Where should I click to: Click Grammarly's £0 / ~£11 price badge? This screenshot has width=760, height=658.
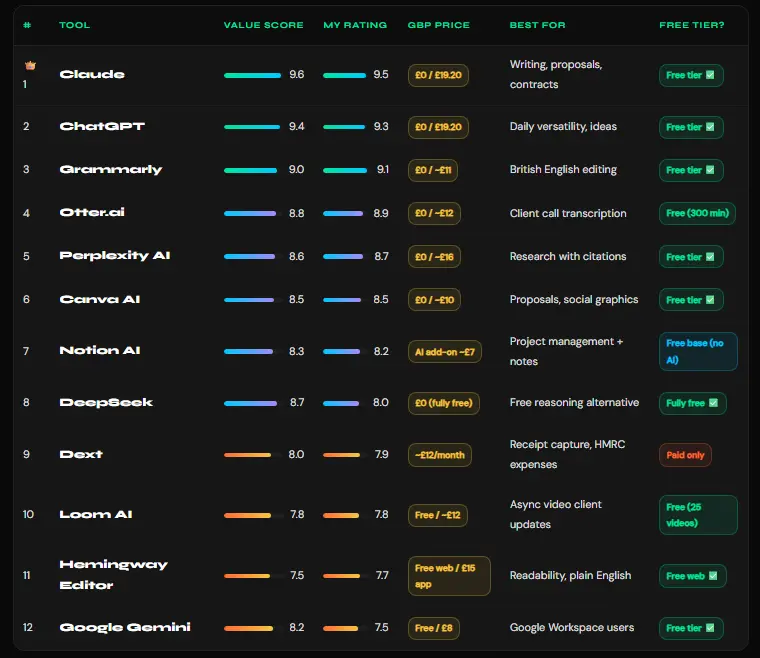[x=433, y=170]
